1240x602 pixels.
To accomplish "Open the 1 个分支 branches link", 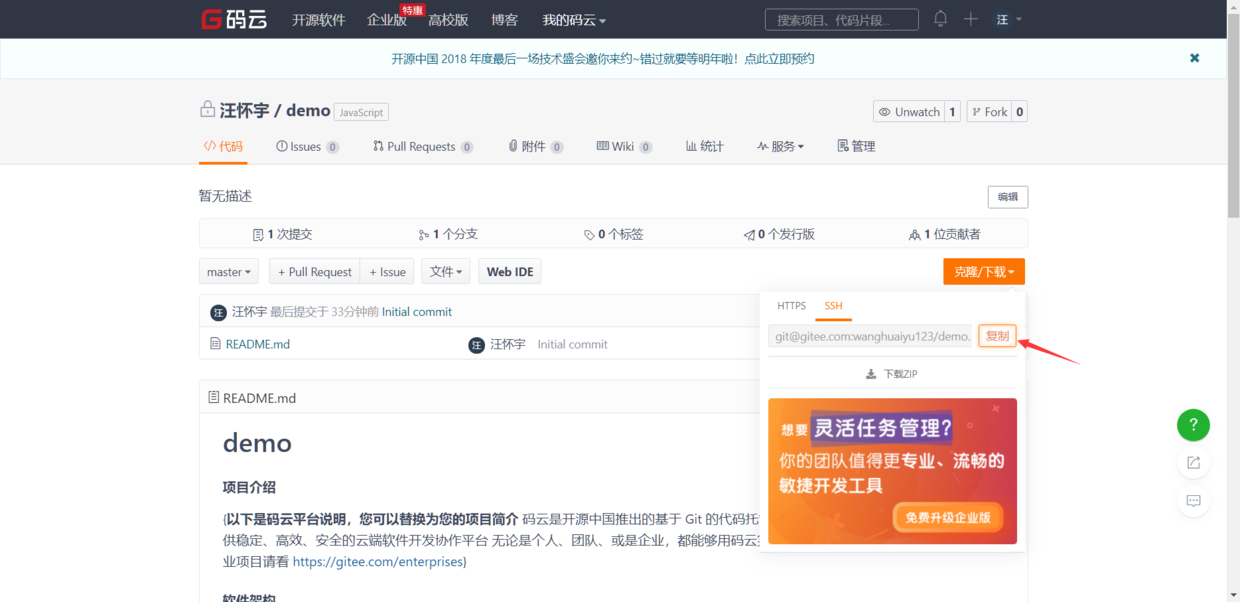I will [x=448, y=234].
